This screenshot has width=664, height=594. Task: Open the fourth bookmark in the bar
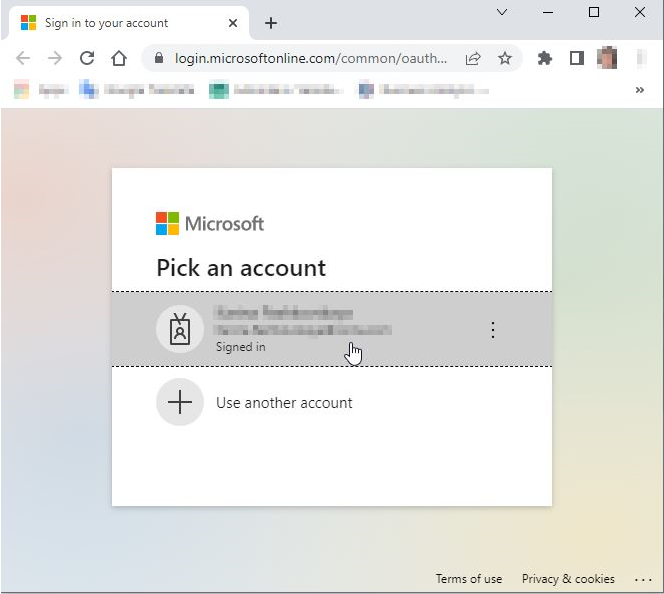423,90
